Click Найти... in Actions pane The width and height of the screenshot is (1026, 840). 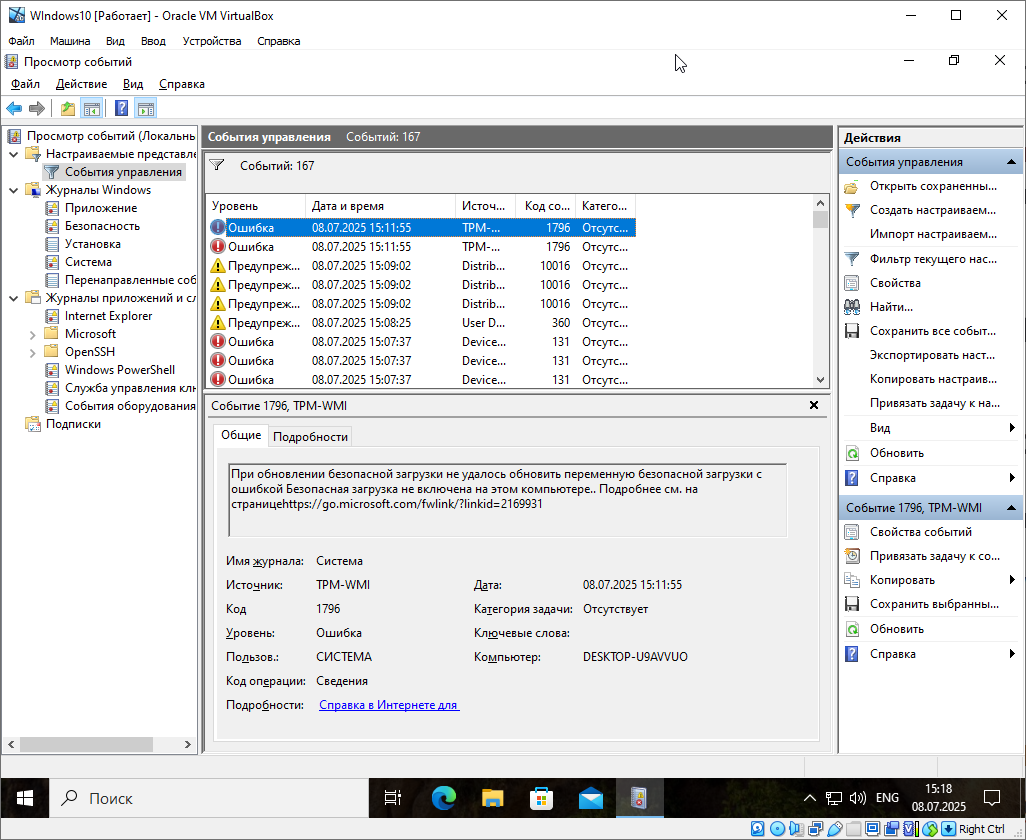(x=891, y=307)
